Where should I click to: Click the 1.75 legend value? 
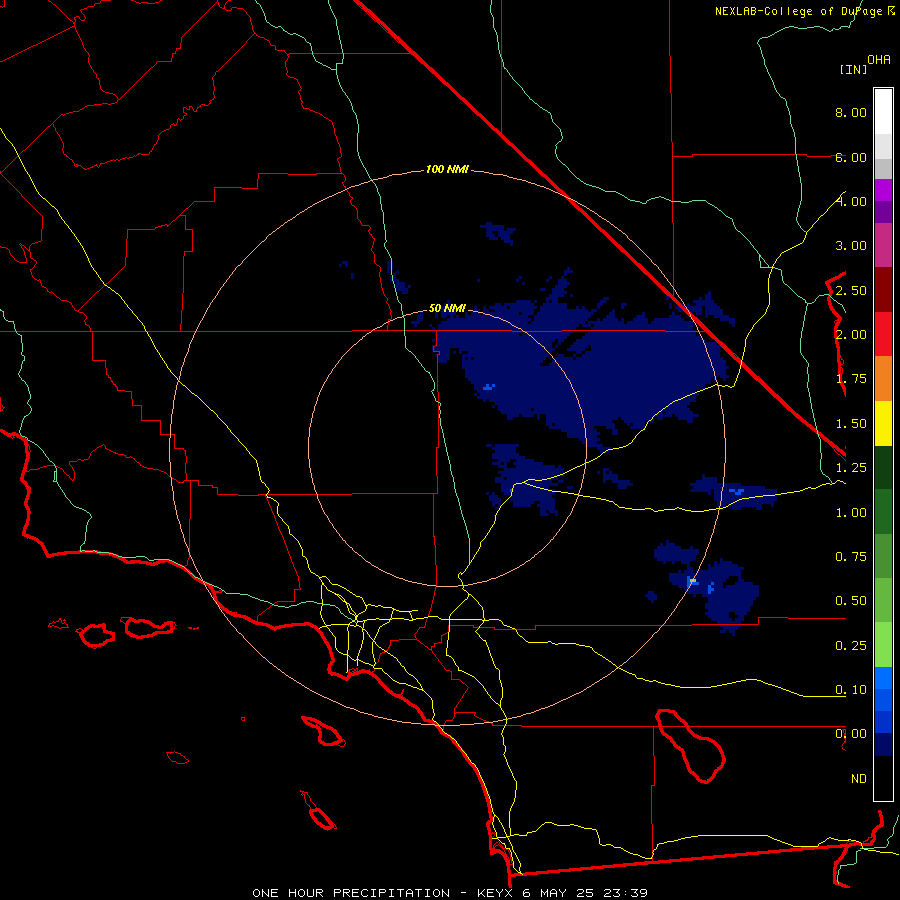click(x=851, y=379)
